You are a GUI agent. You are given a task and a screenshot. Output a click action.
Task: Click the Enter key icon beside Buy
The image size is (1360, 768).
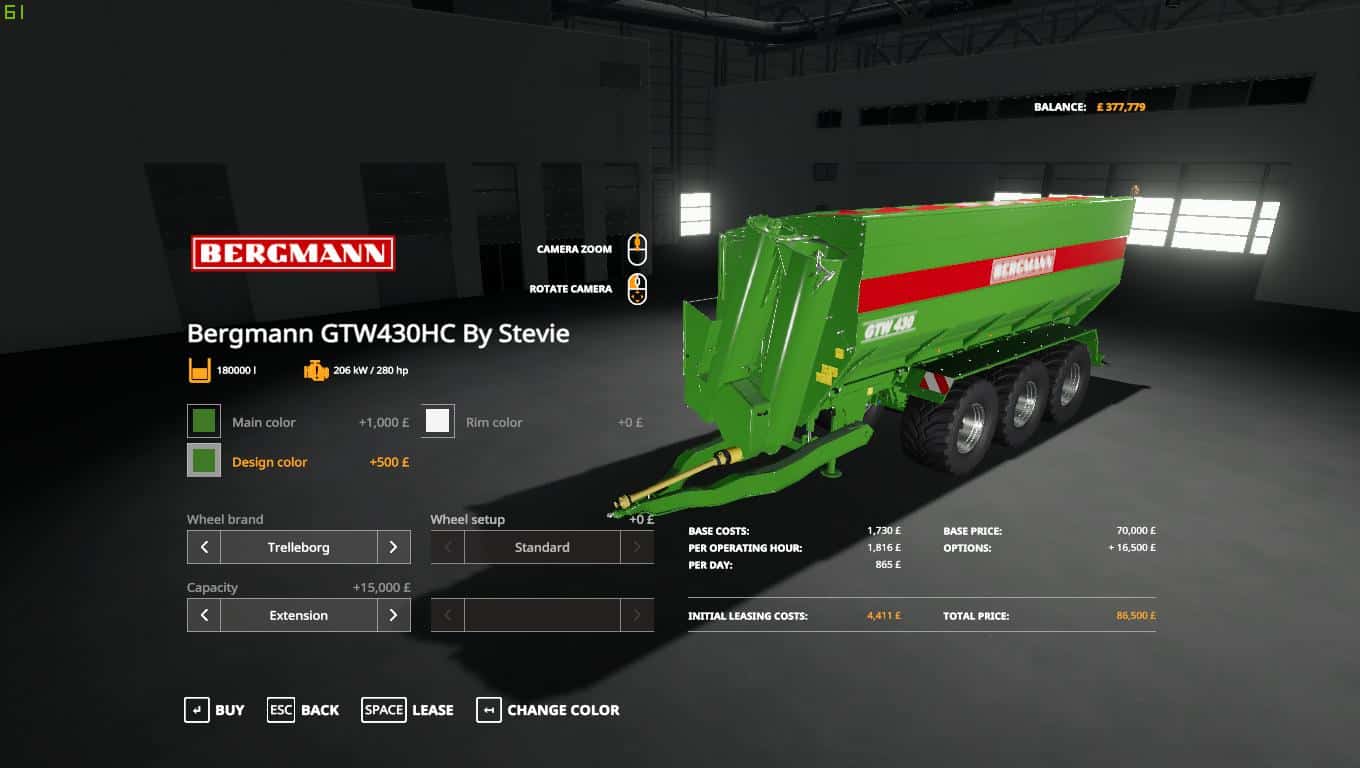(x=196, y=710)
